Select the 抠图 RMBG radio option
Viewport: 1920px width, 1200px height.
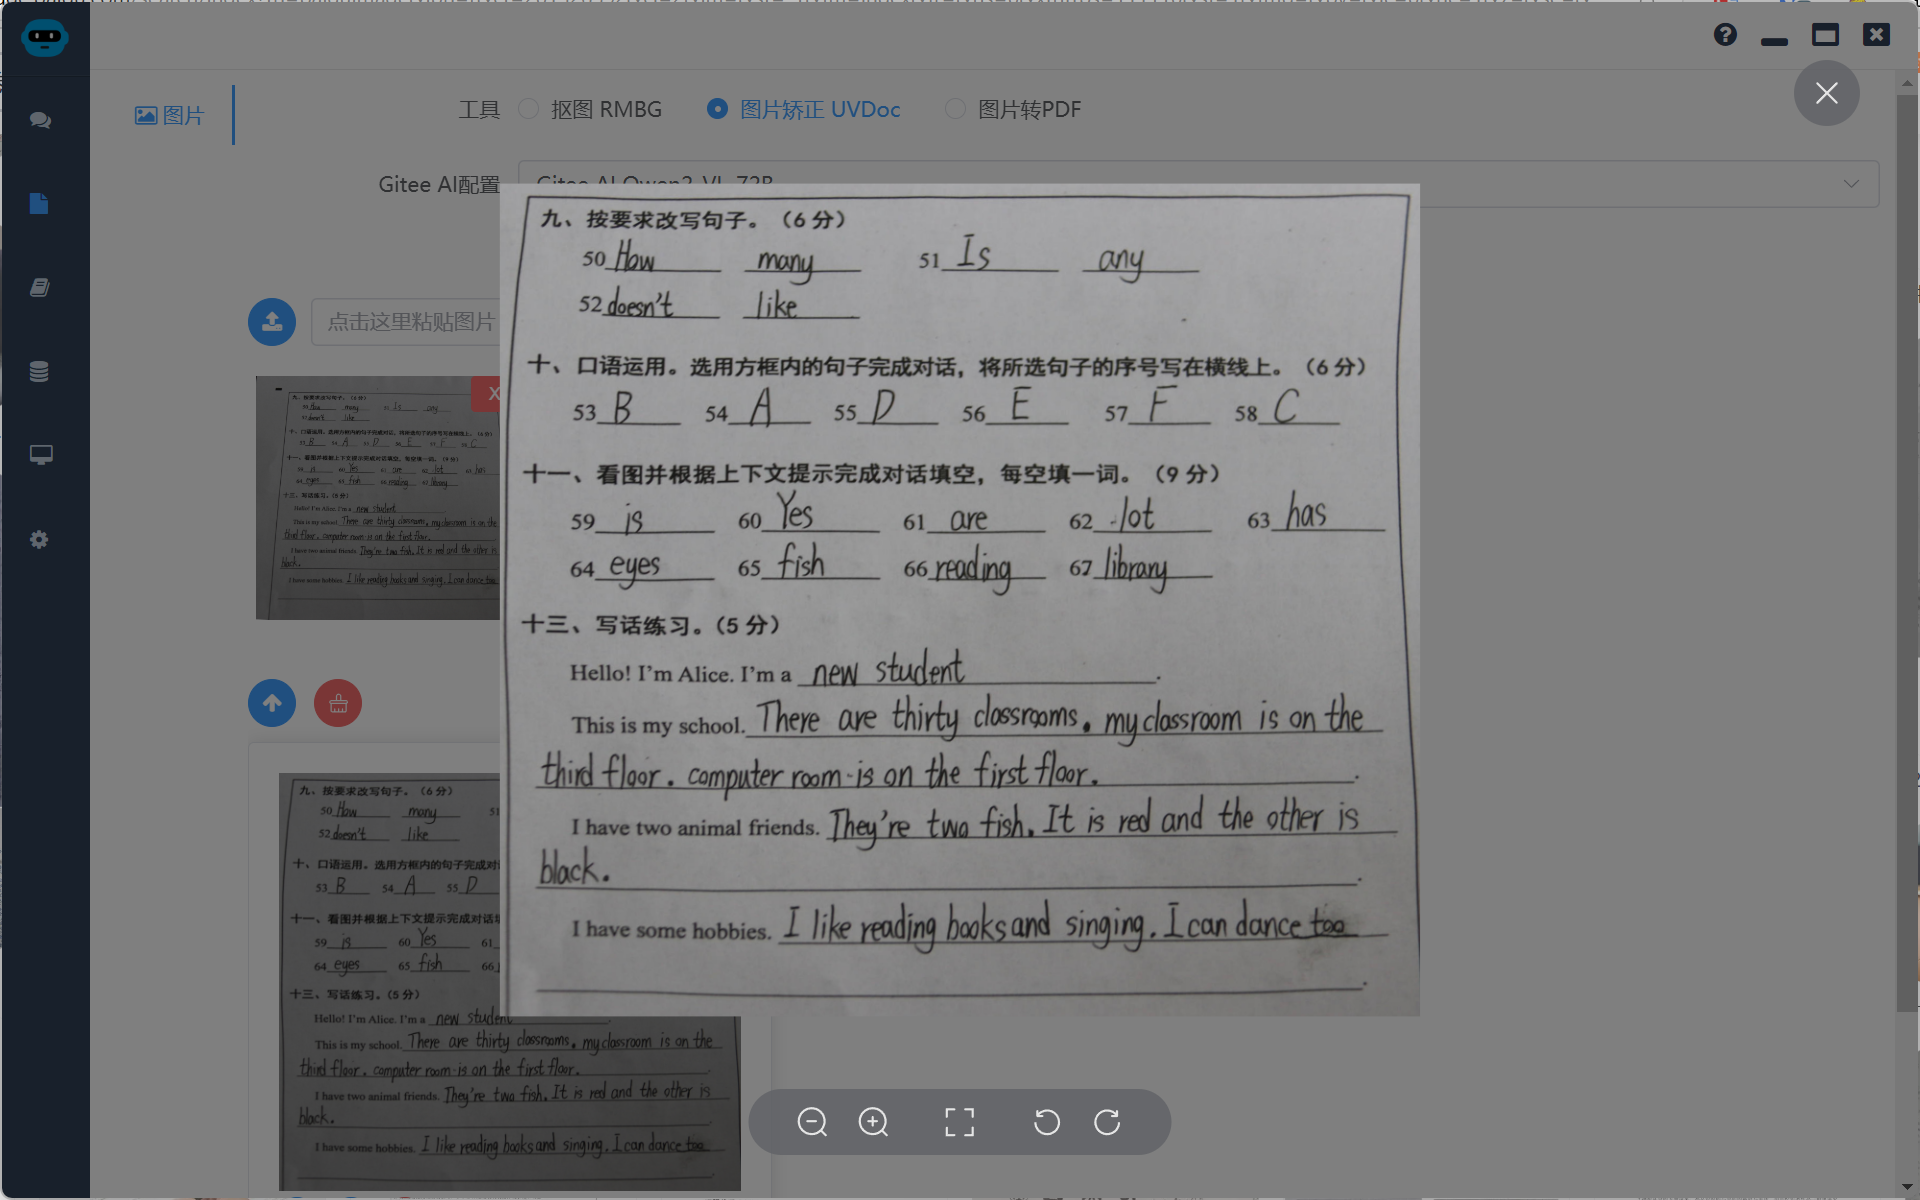[x=590, y=109]
